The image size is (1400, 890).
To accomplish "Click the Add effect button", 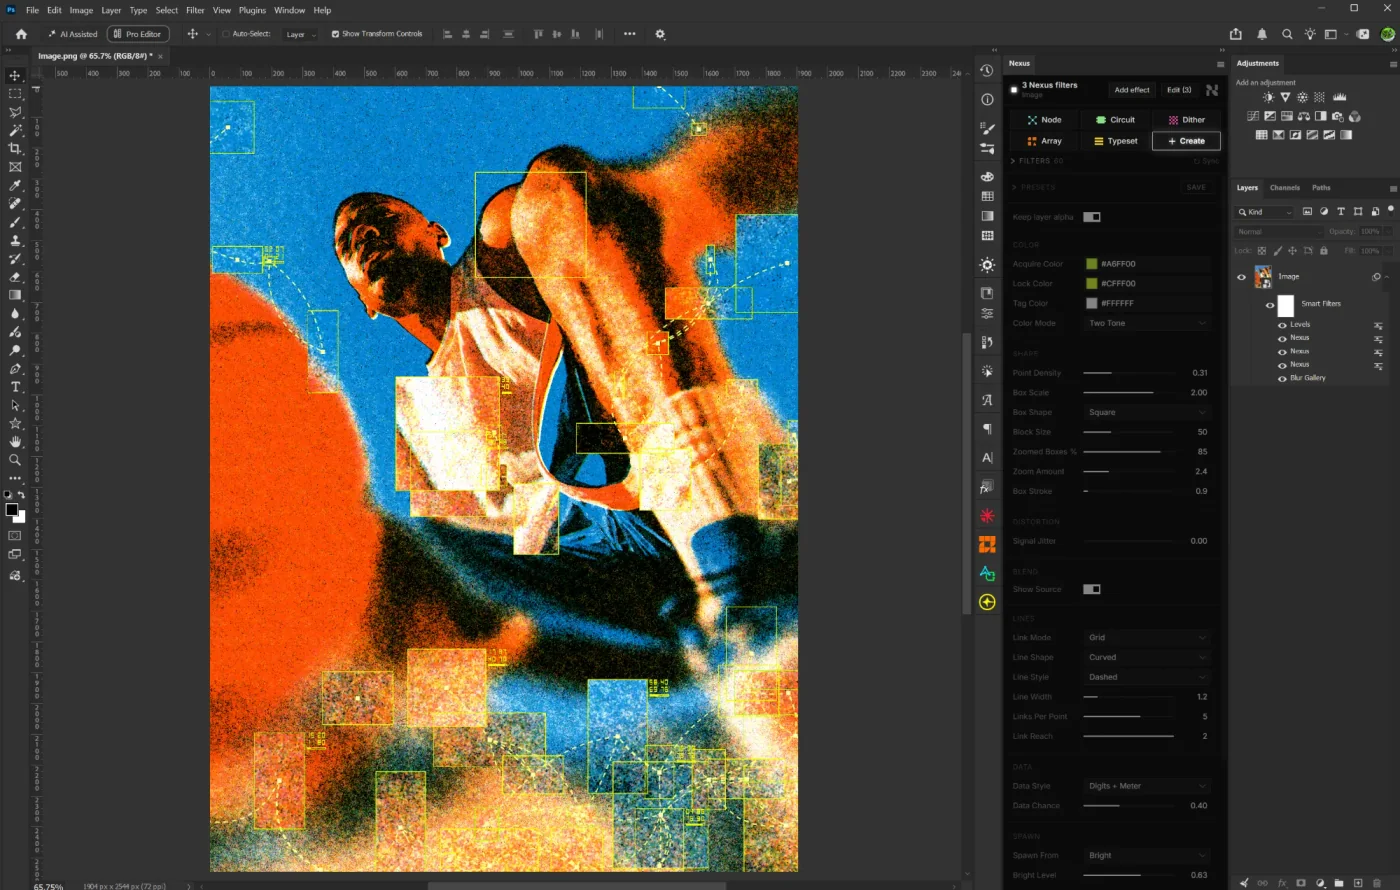I will click(1132, 90).
